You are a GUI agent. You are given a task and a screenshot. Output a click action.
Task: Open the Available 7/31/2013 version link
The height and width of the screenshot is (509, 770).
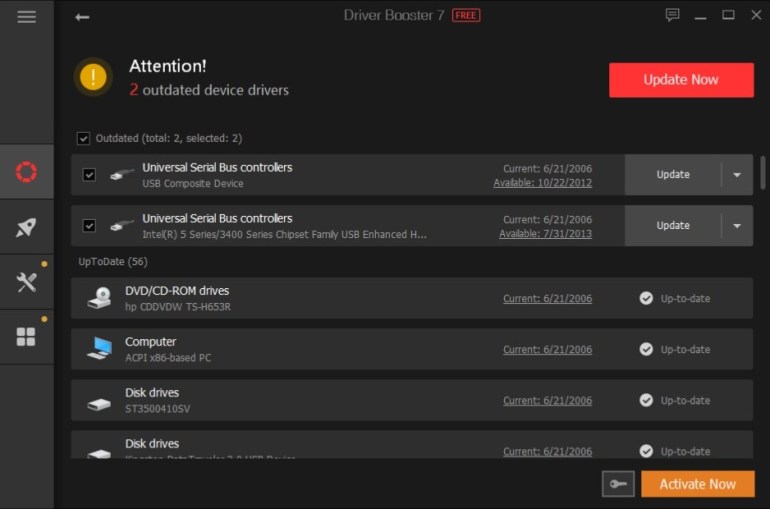point(545,234)
